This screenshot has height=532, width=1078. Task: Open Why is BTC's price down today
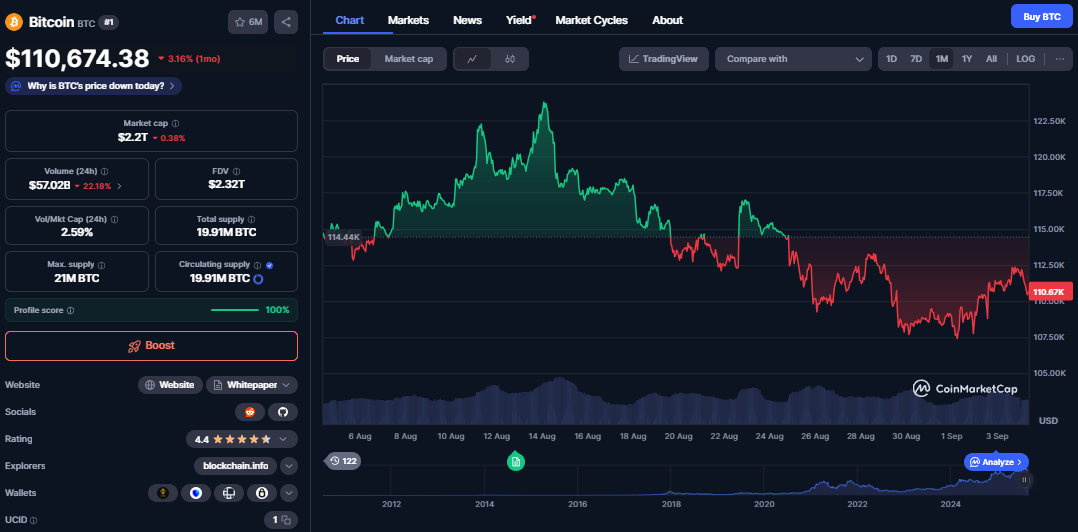coord(94,86)
